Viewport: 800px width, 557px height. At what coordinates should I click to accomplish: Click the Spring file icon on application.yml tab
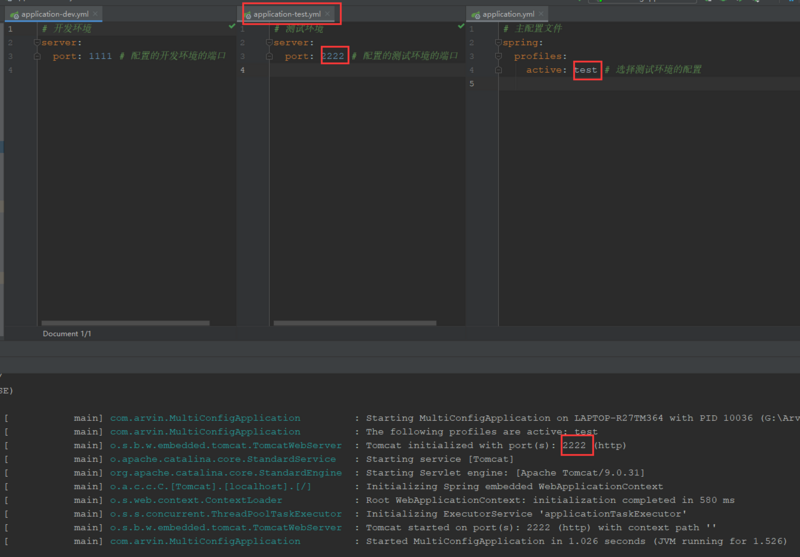click(476, 15)
